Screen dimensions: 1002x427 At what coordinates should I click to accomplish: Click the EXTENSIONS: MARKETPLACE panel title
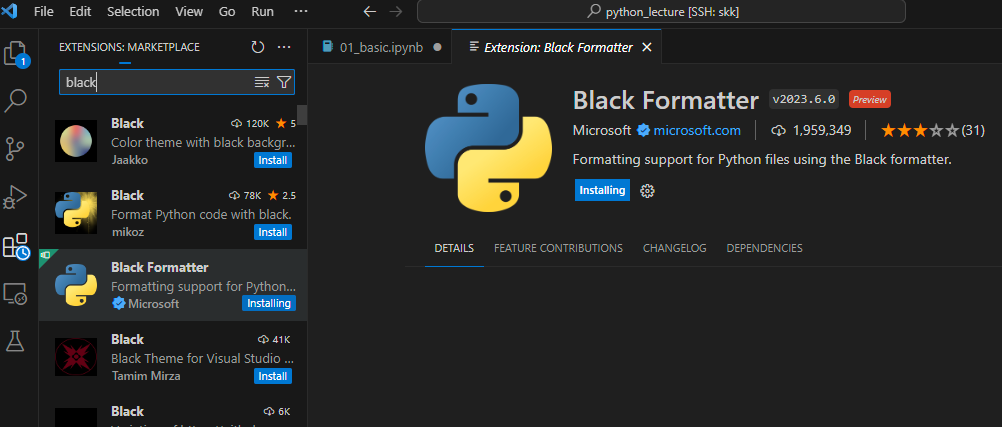[x=129, y=47]
